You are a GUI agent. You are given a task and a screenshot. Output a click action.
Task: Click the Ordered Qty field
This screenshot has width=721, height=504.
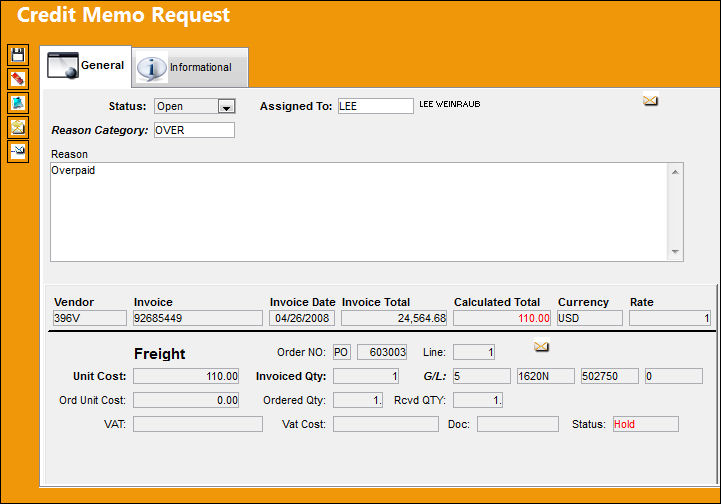pos(358,400)
